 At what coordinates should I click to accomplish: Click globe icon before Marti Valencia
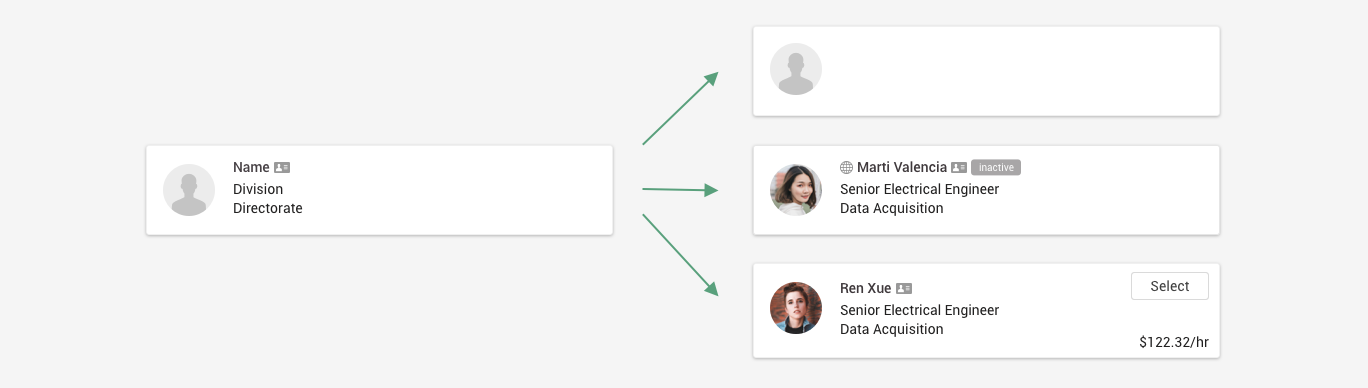pos(847,168)
